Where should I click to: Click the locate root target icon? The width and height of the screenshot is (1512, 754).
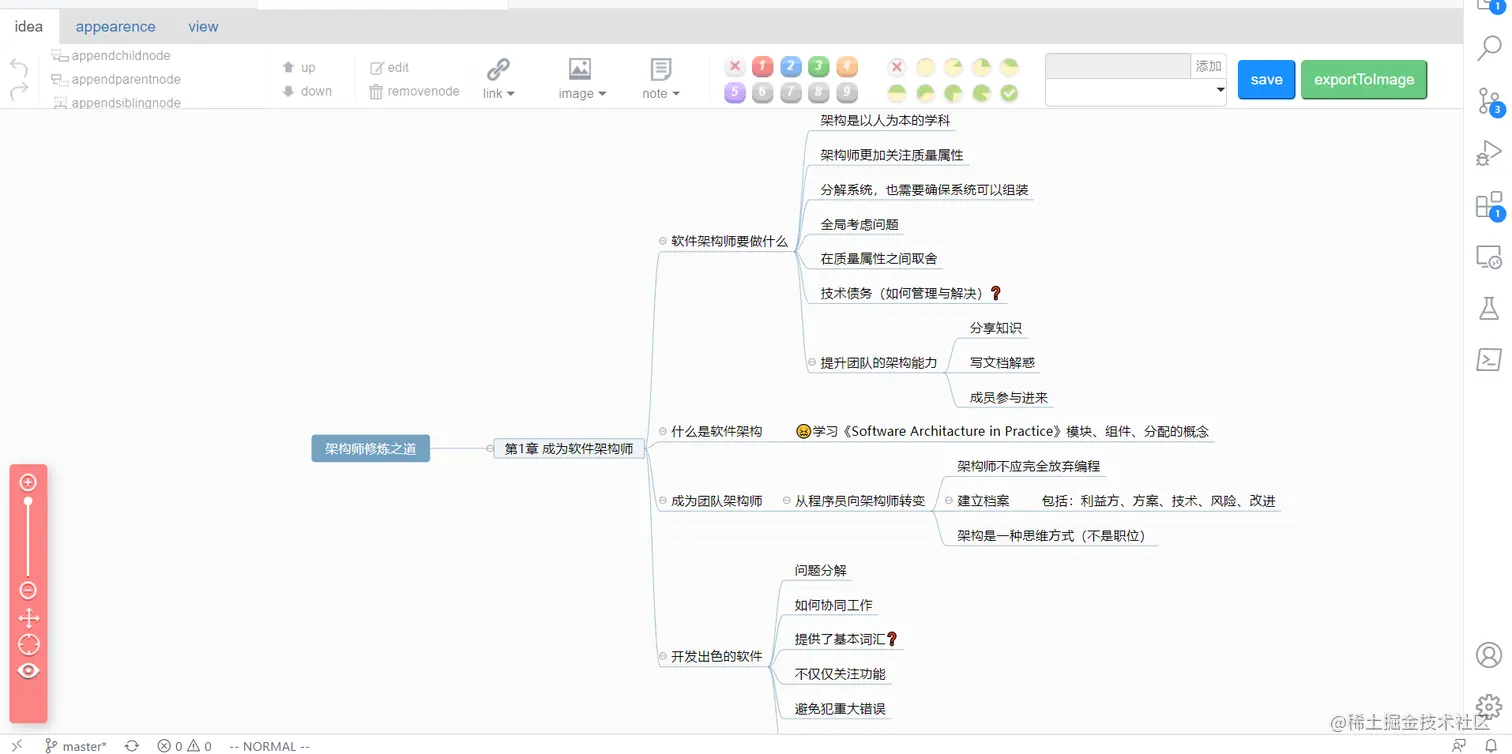[28, 644]
